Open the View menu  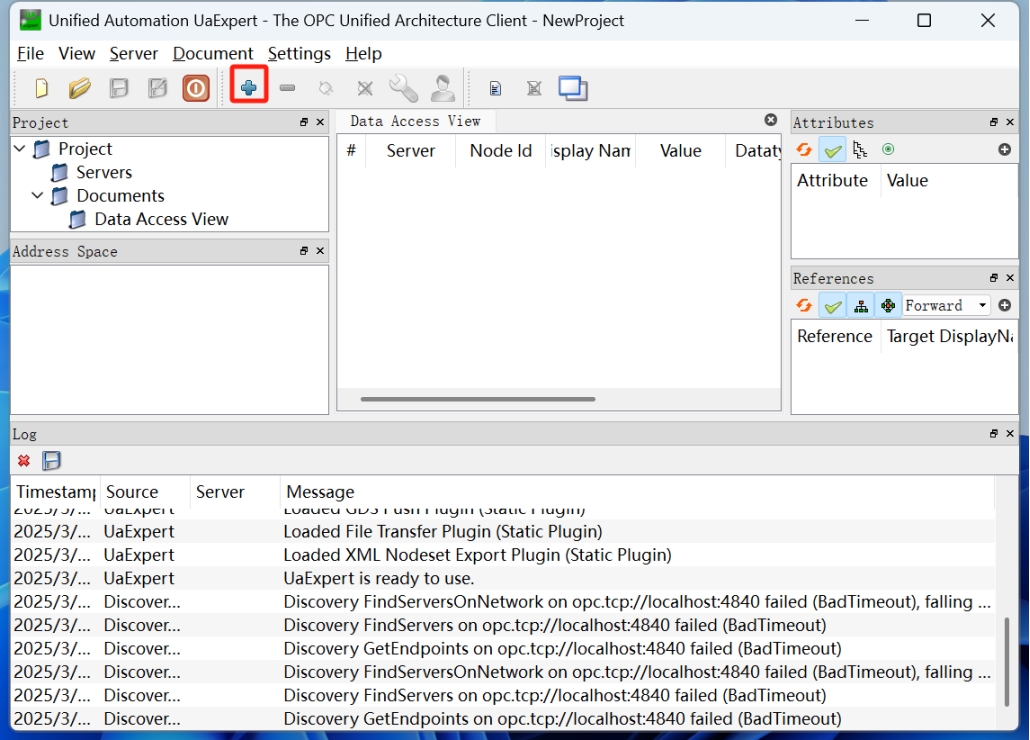point(76,53)
